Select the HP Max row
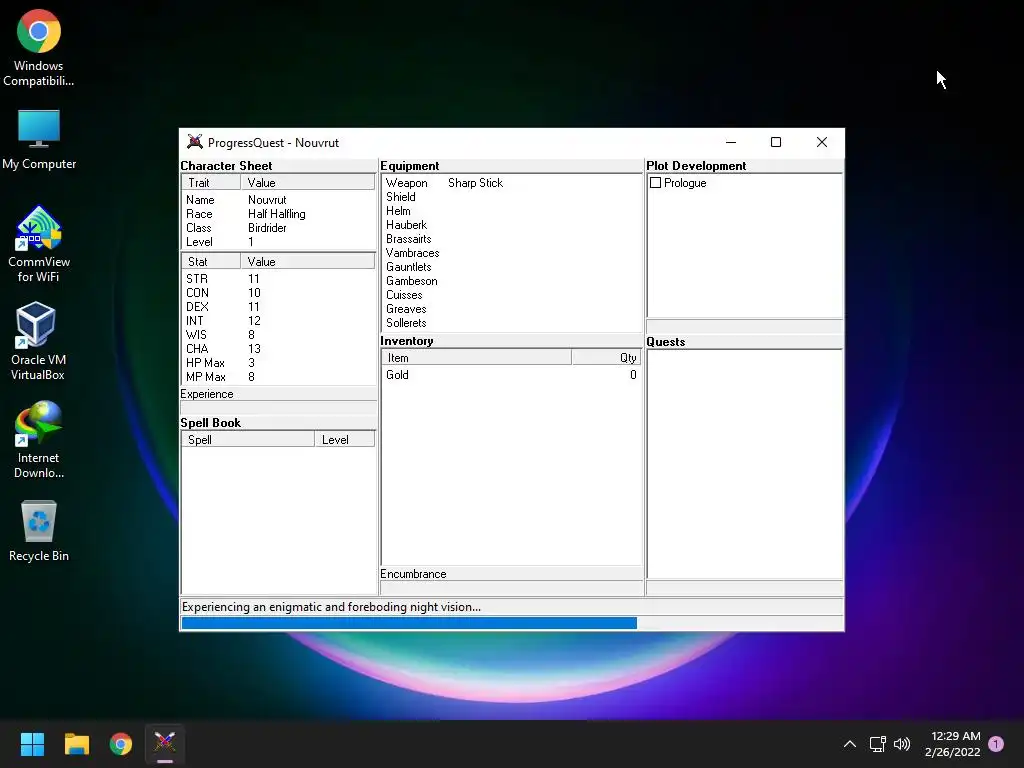1024x768 pixels. tap(278, 363)
